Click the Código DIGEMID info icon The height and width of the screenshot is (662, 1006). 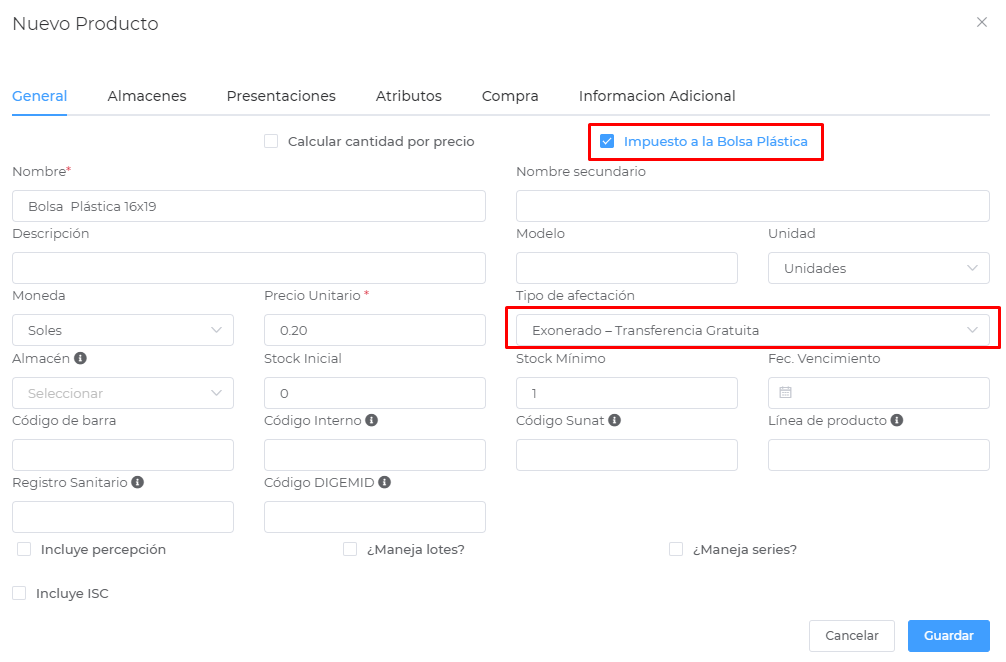pyautogui.click(x=384, y=482)
